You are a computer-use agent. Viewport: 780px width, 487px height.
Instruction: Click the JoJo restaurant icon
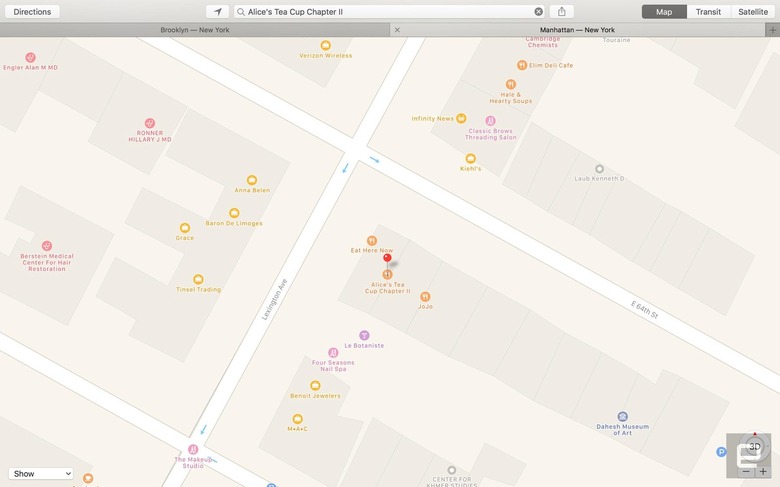(x=425, y=297)
